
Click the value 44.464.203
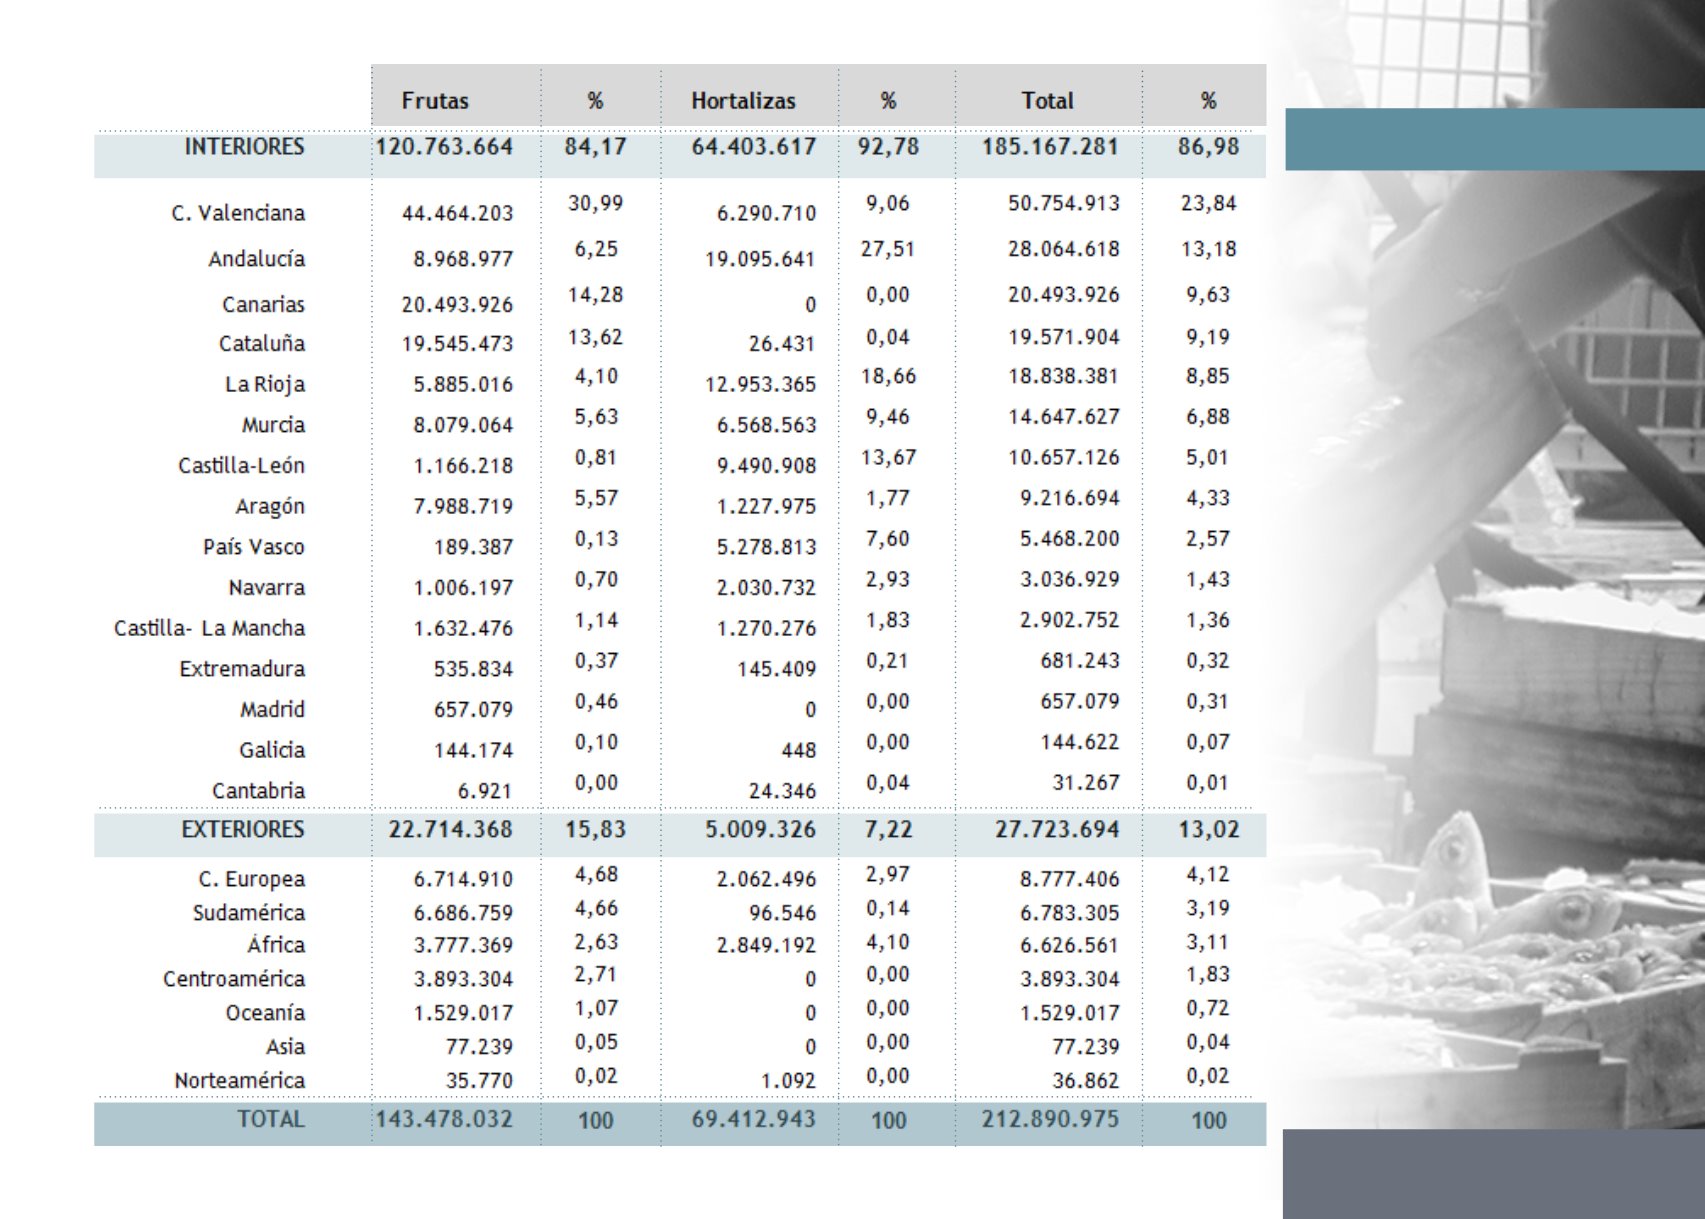click(x=457, y=213)
